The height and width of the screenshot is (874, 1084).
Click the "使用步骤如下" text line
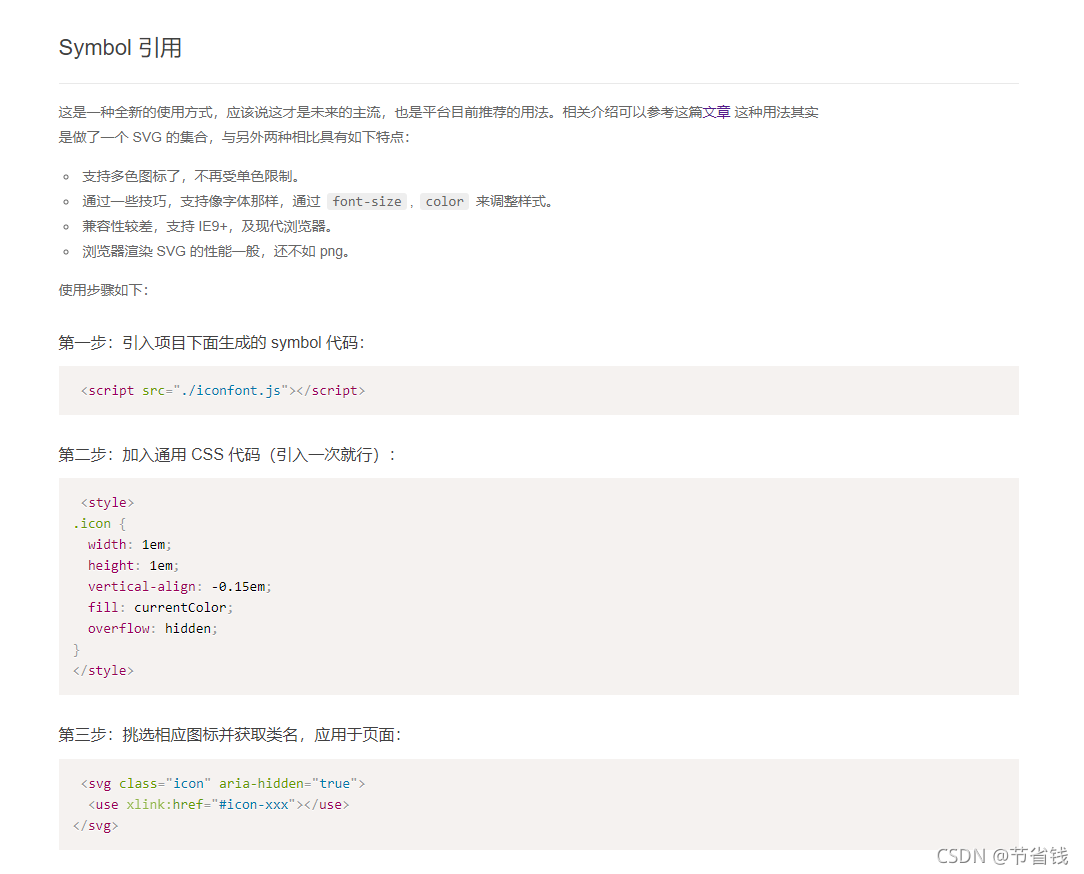click(103, 290)
